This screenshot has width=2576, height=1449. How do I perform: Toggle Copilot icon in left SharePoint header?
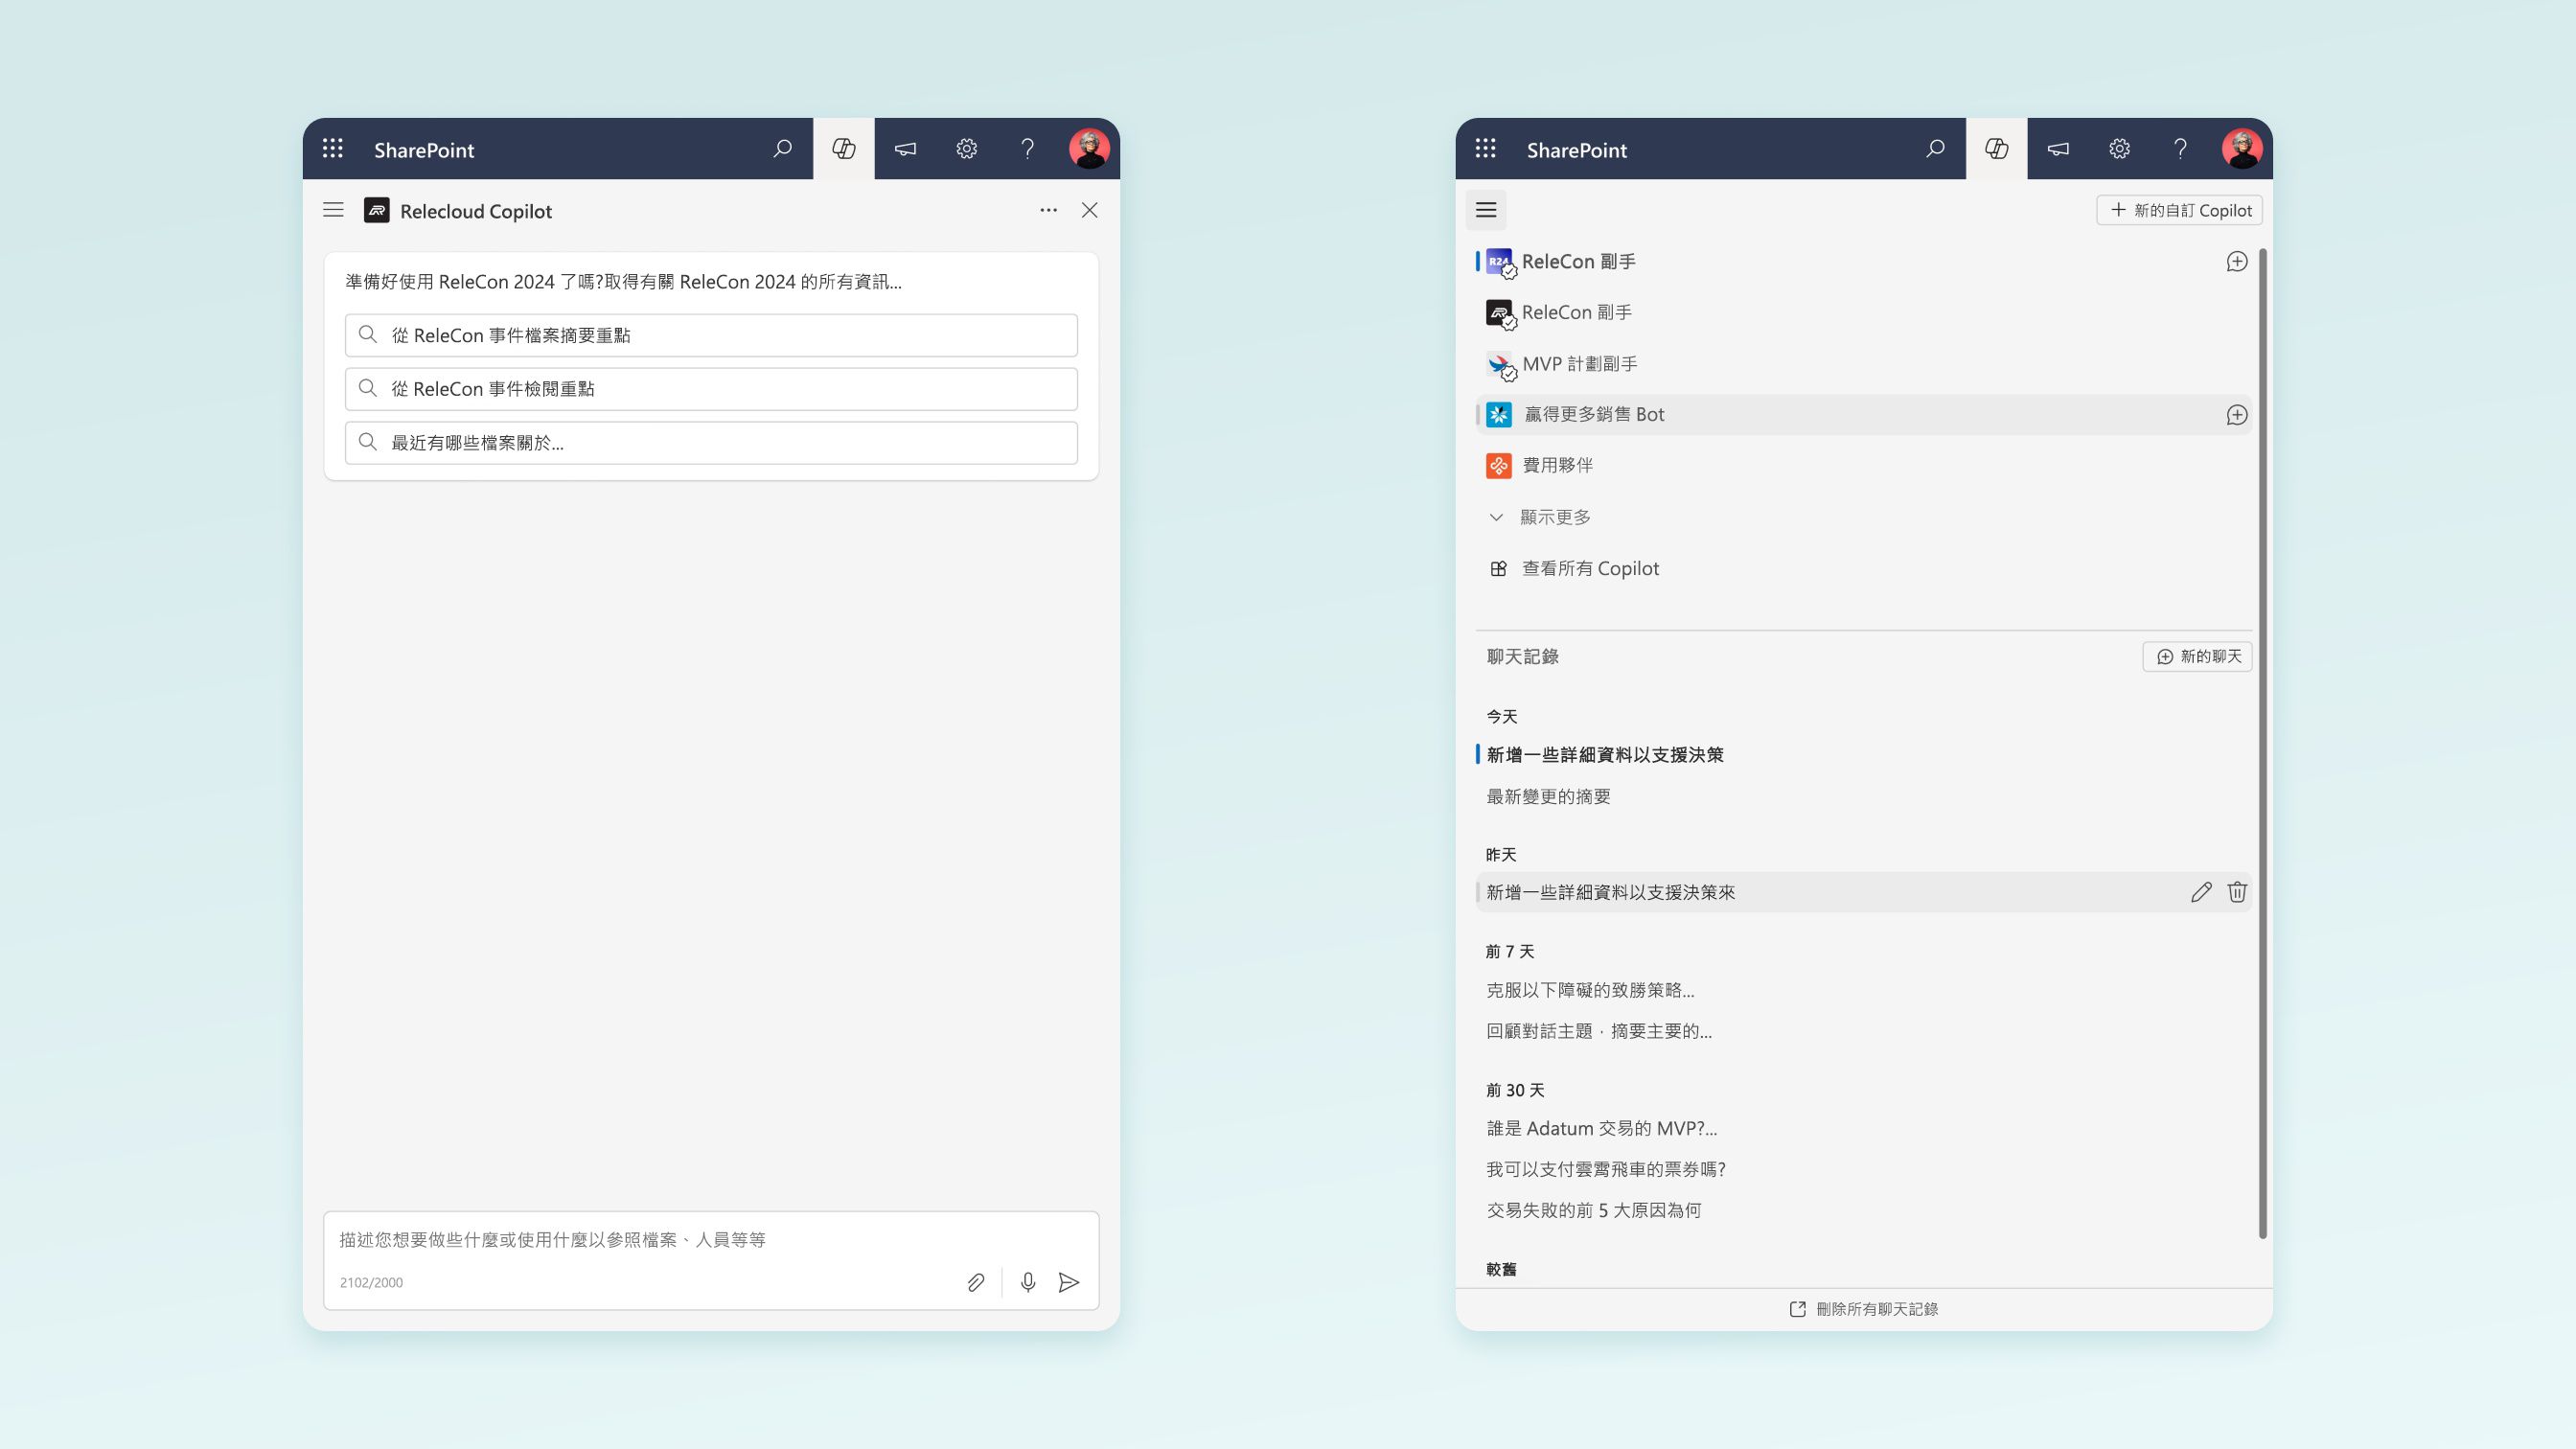(x=844, y=149)
